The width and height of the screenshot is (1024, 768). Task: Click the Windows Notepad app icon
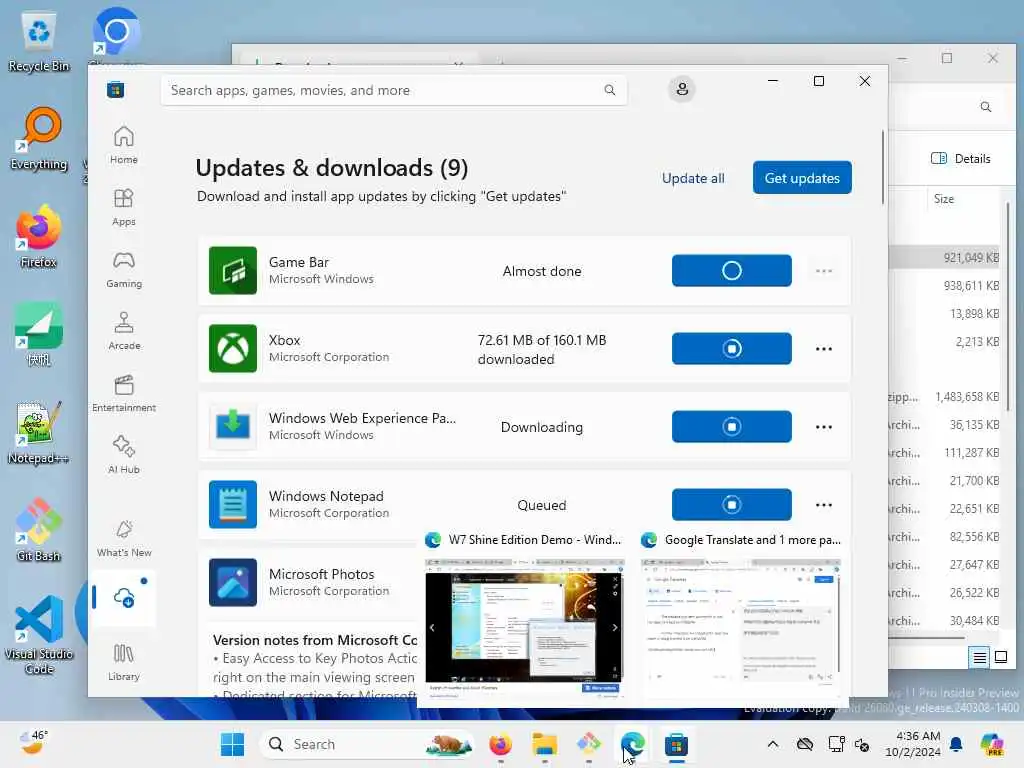coord(233,505)
